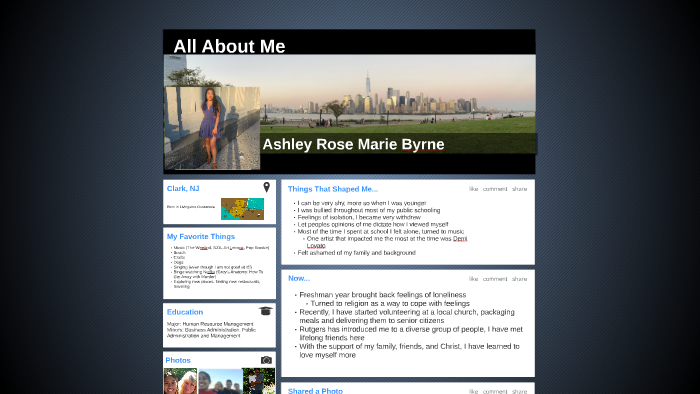Click "Freshman year brought back feelings" bullet
This screenshot has height=394, width=700.
click(x=383, y=294)
